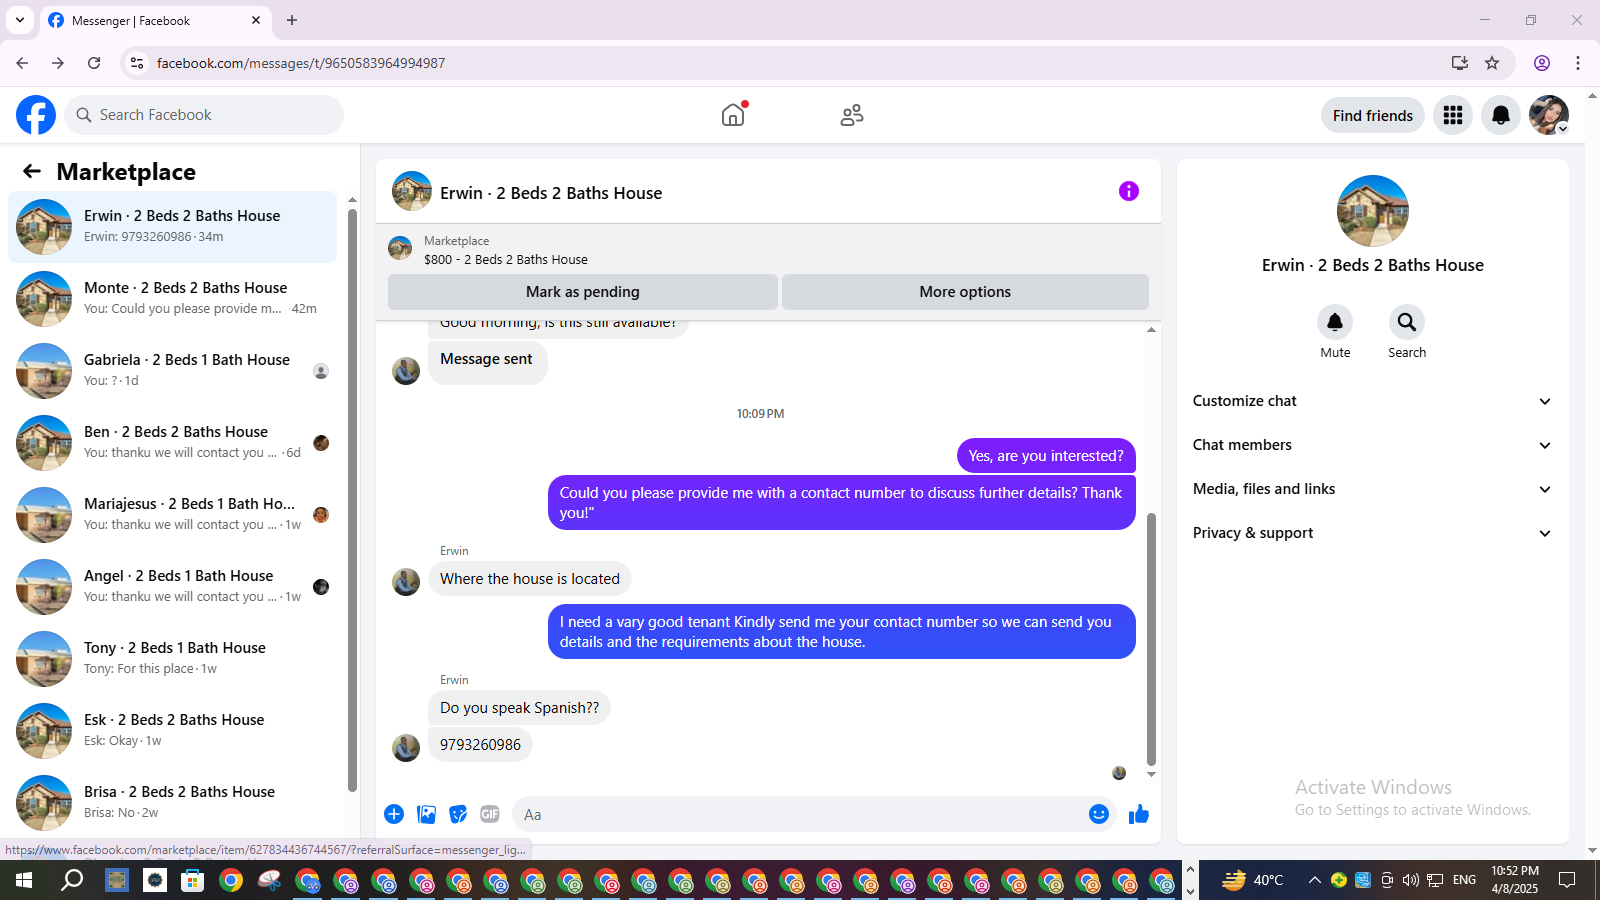The height and width of the screenshot is (900, 1600).
Task: Reload the page in browser
Action: (94, 63)
